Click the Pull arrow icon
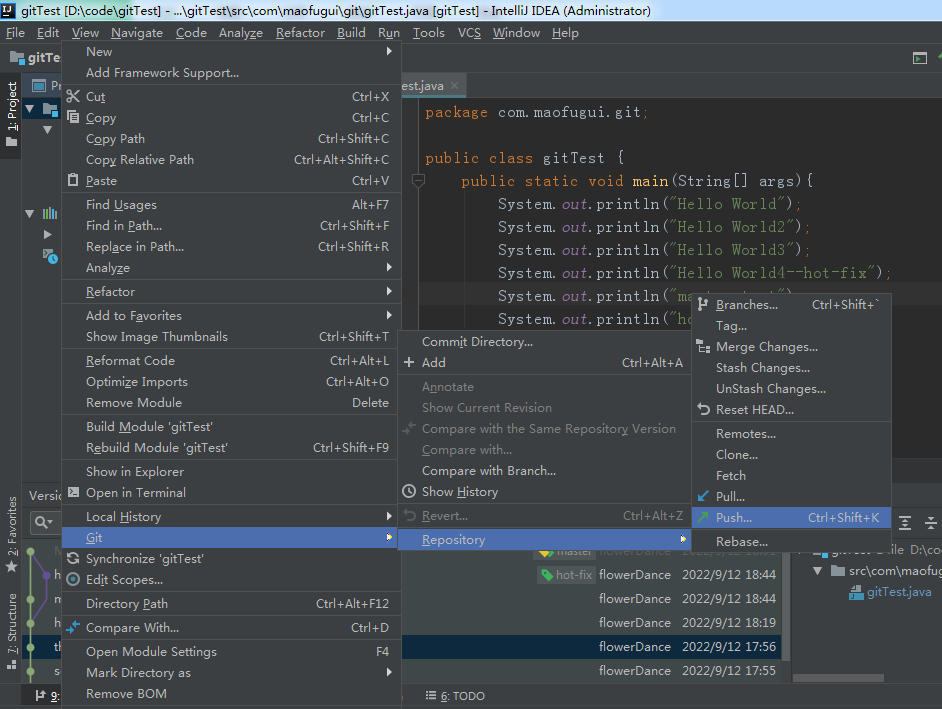Viewport: 942px width, 709px height. coord(703,496)
